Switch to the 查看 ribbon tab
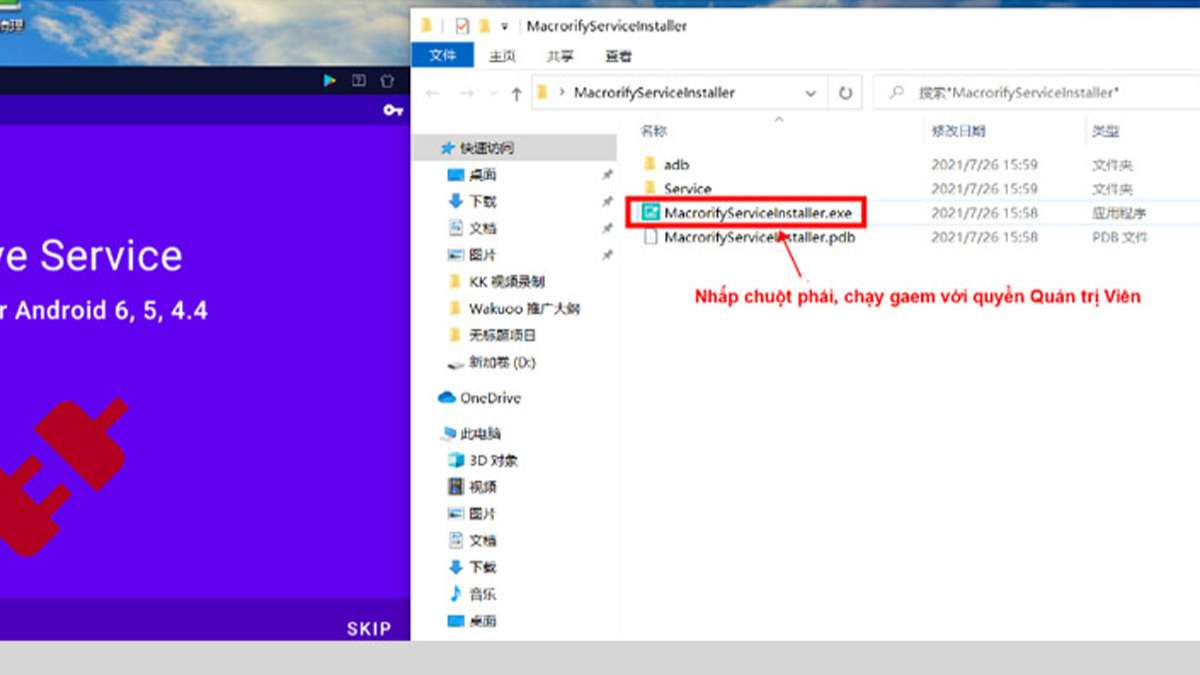Viewport: 1200px width, 675px height. (618, 57)
